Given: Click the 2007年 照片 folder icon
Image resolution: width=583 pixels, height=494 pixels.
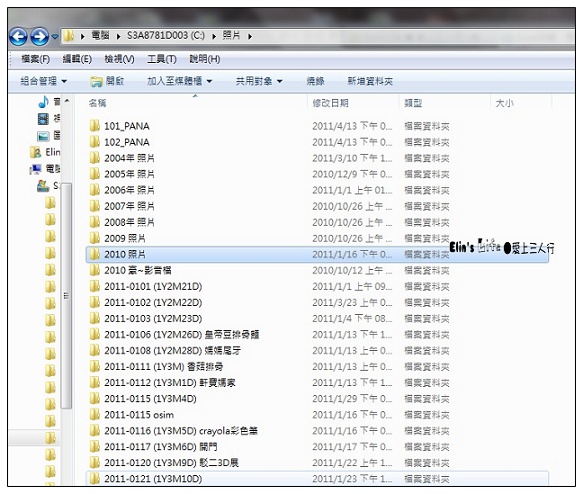Looking at the screenshot, I should pyautogui.click(x=95, y=206).
